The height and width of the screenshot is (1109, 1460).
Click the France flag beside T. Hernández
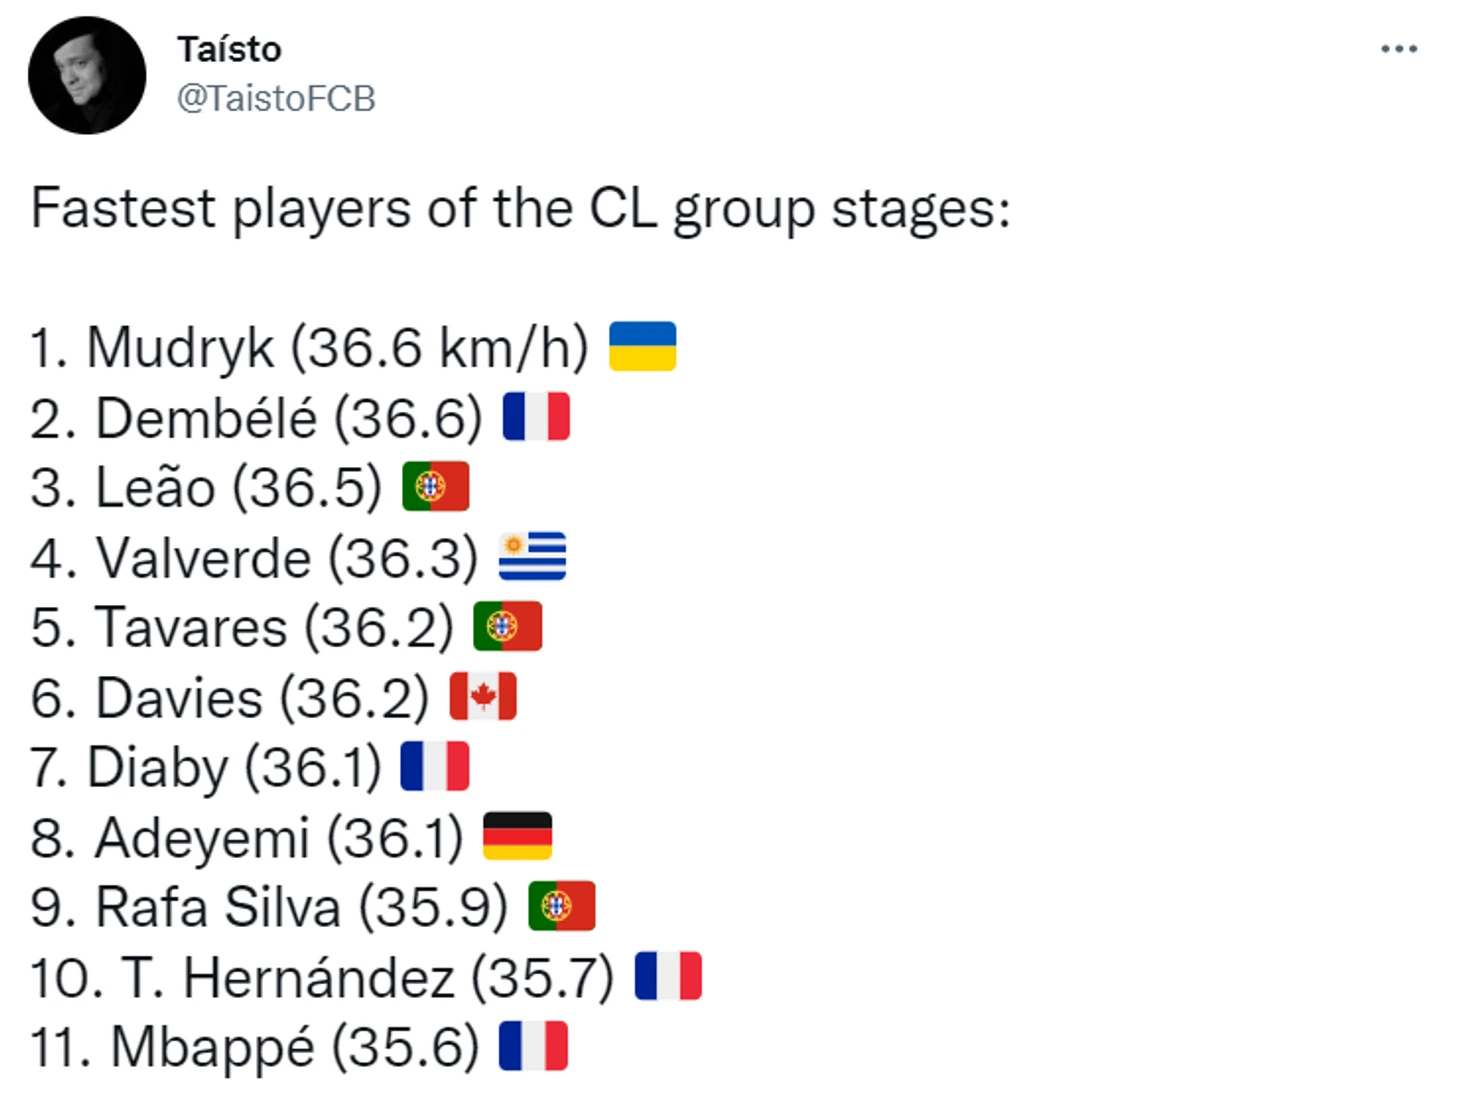click(x=668, y=977)
